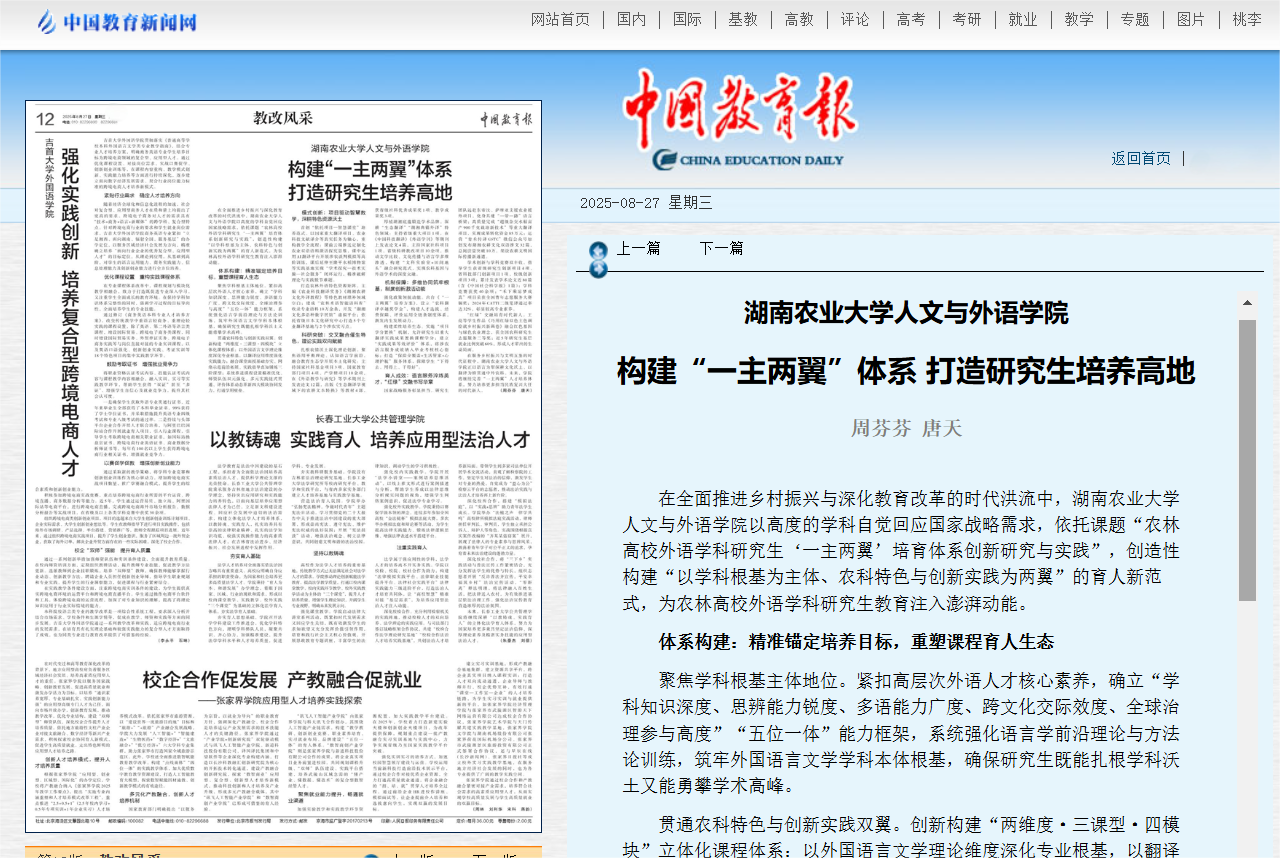Open 以教铸魂 实践育人 article in page image
The image size is (1280, 858).
369,440
